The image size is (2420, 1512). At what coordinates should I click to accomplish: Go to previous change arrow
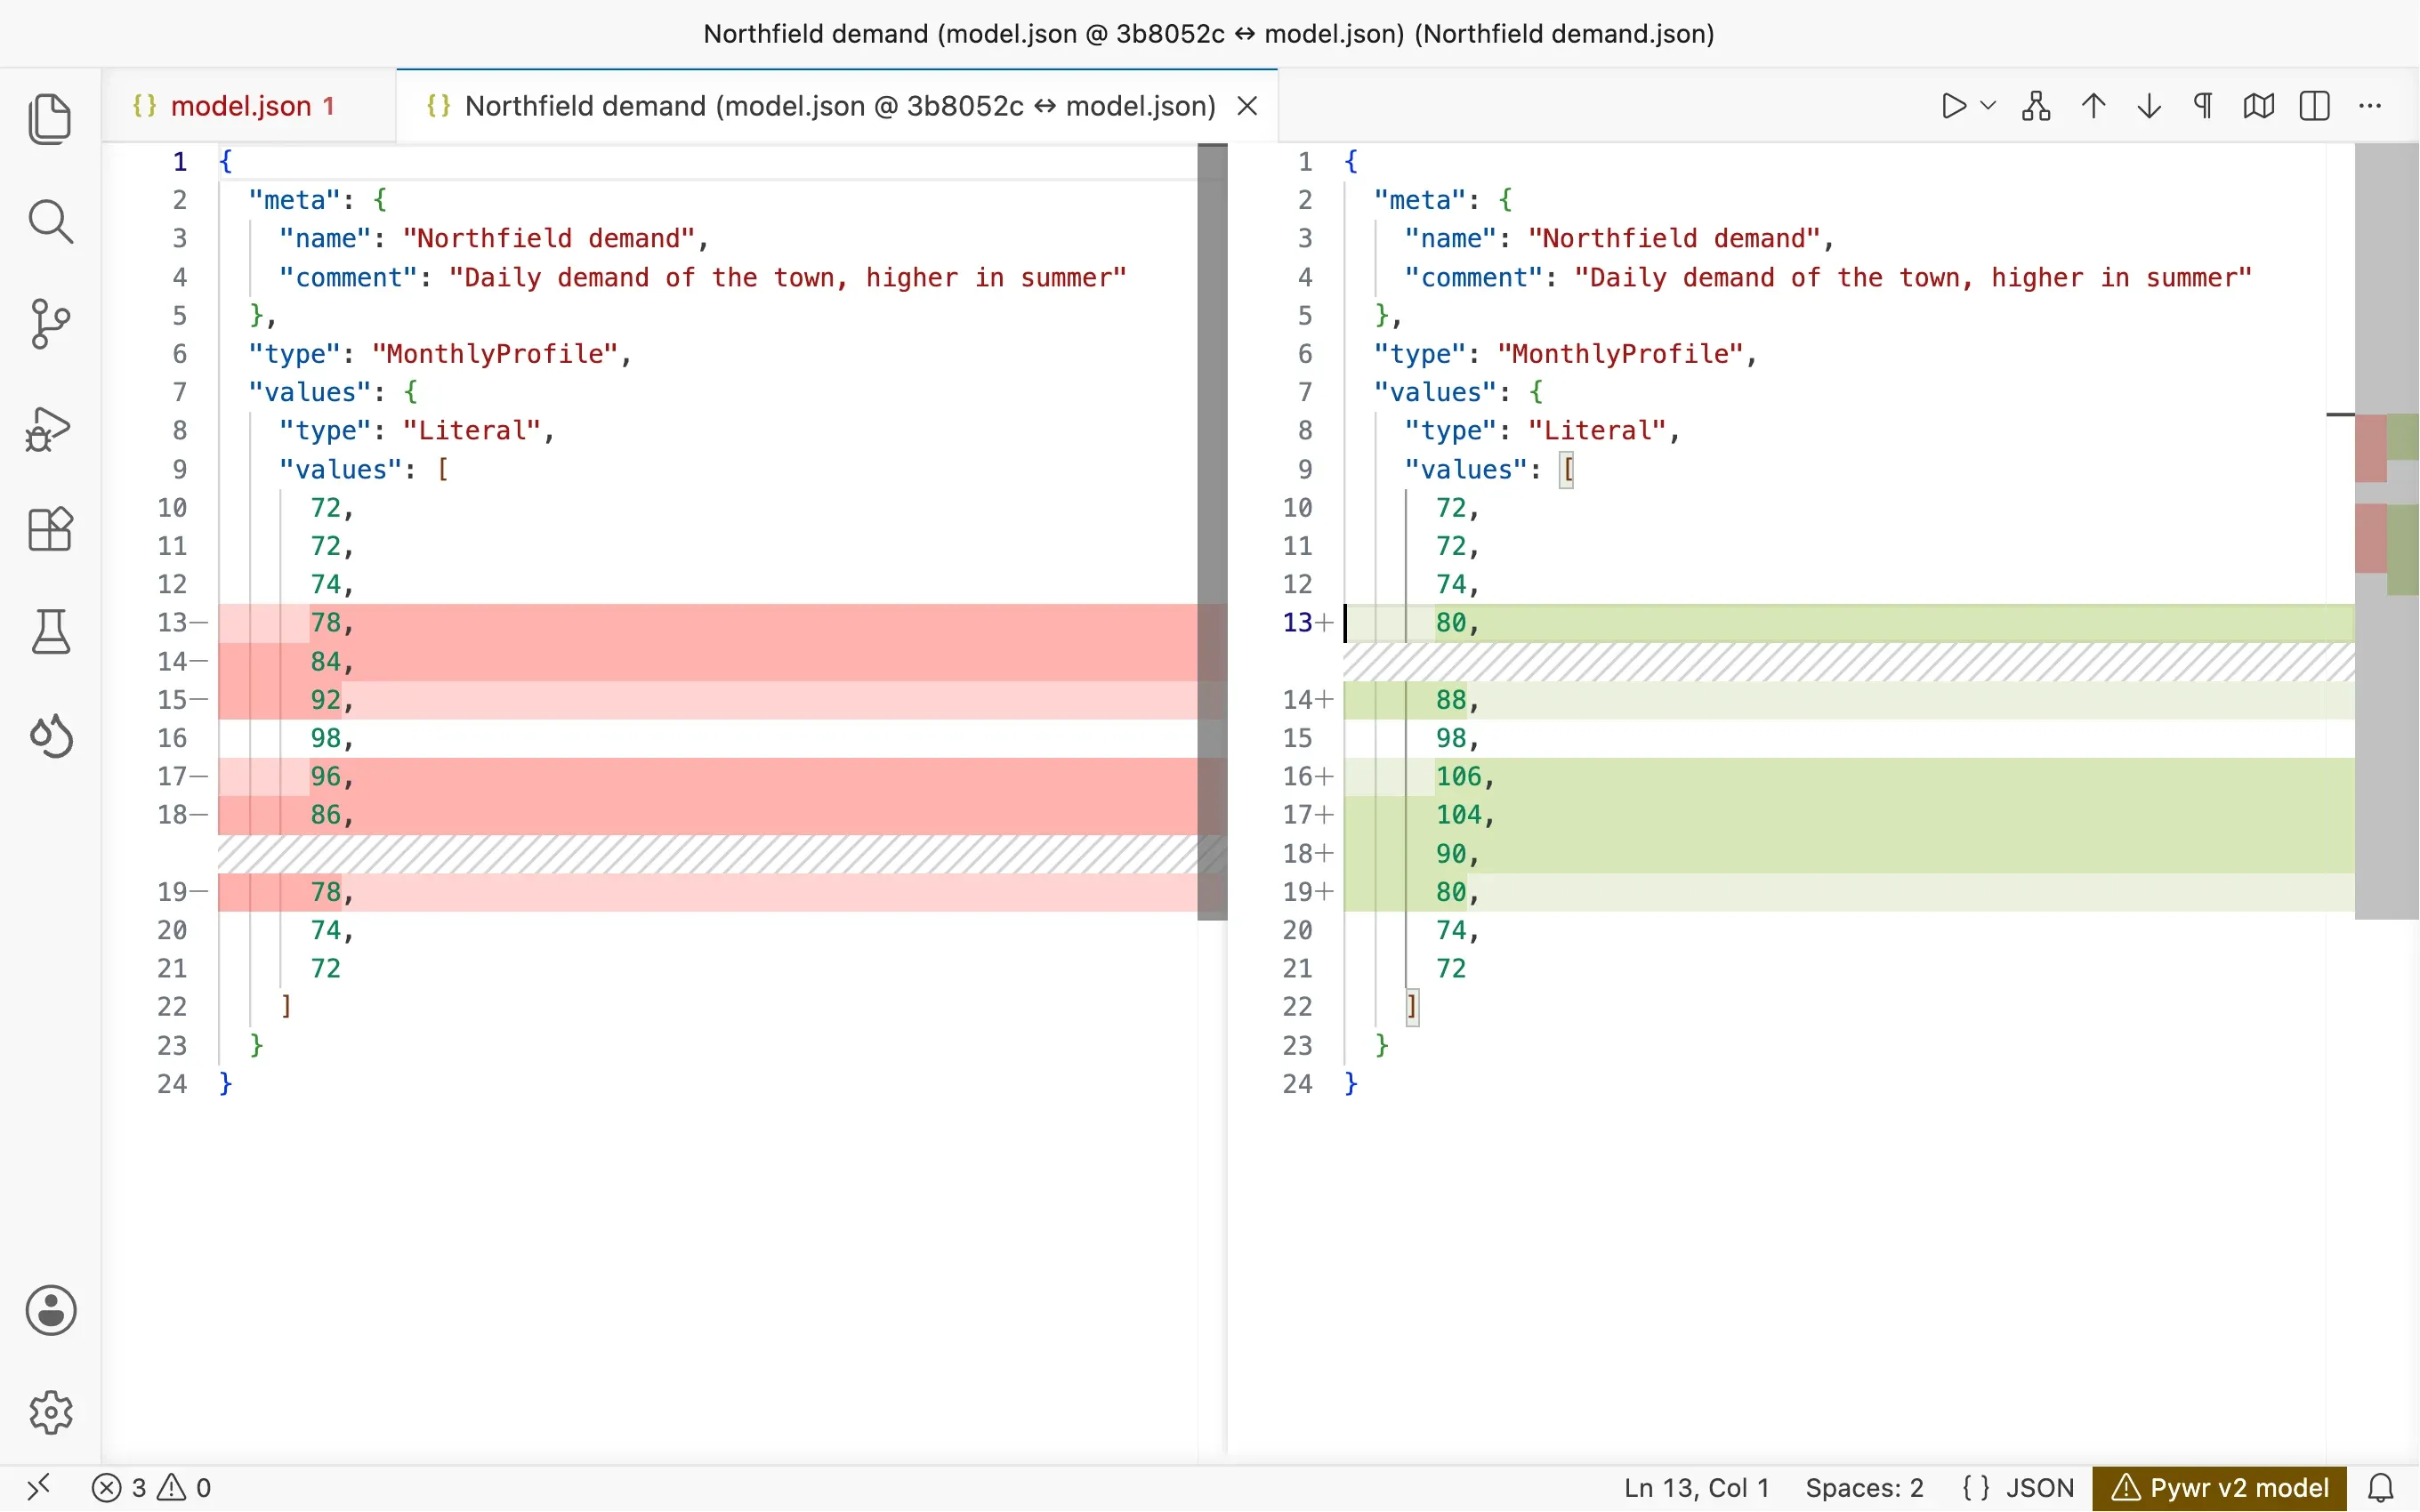[x=2093, y=105]
